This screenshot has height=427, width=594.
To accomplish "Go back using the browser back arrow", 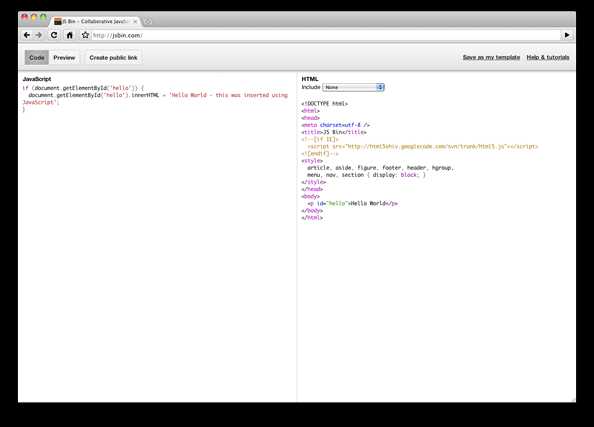I will click(x=27, y=35).
